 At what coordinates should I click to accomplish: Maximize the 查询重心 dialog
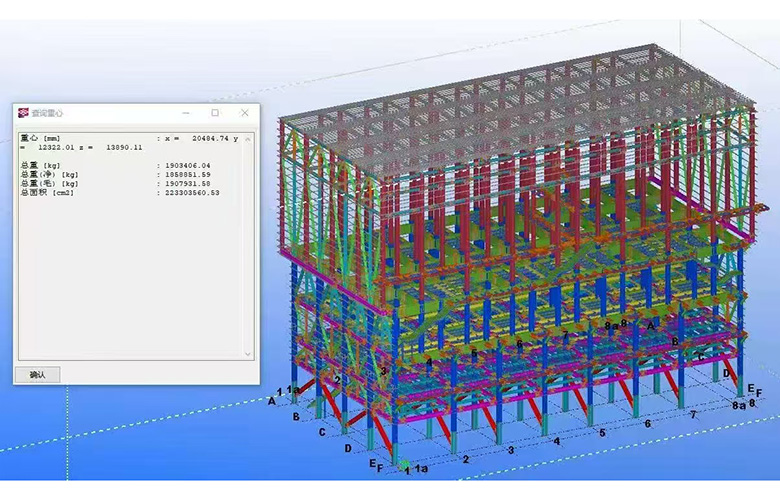215,113
